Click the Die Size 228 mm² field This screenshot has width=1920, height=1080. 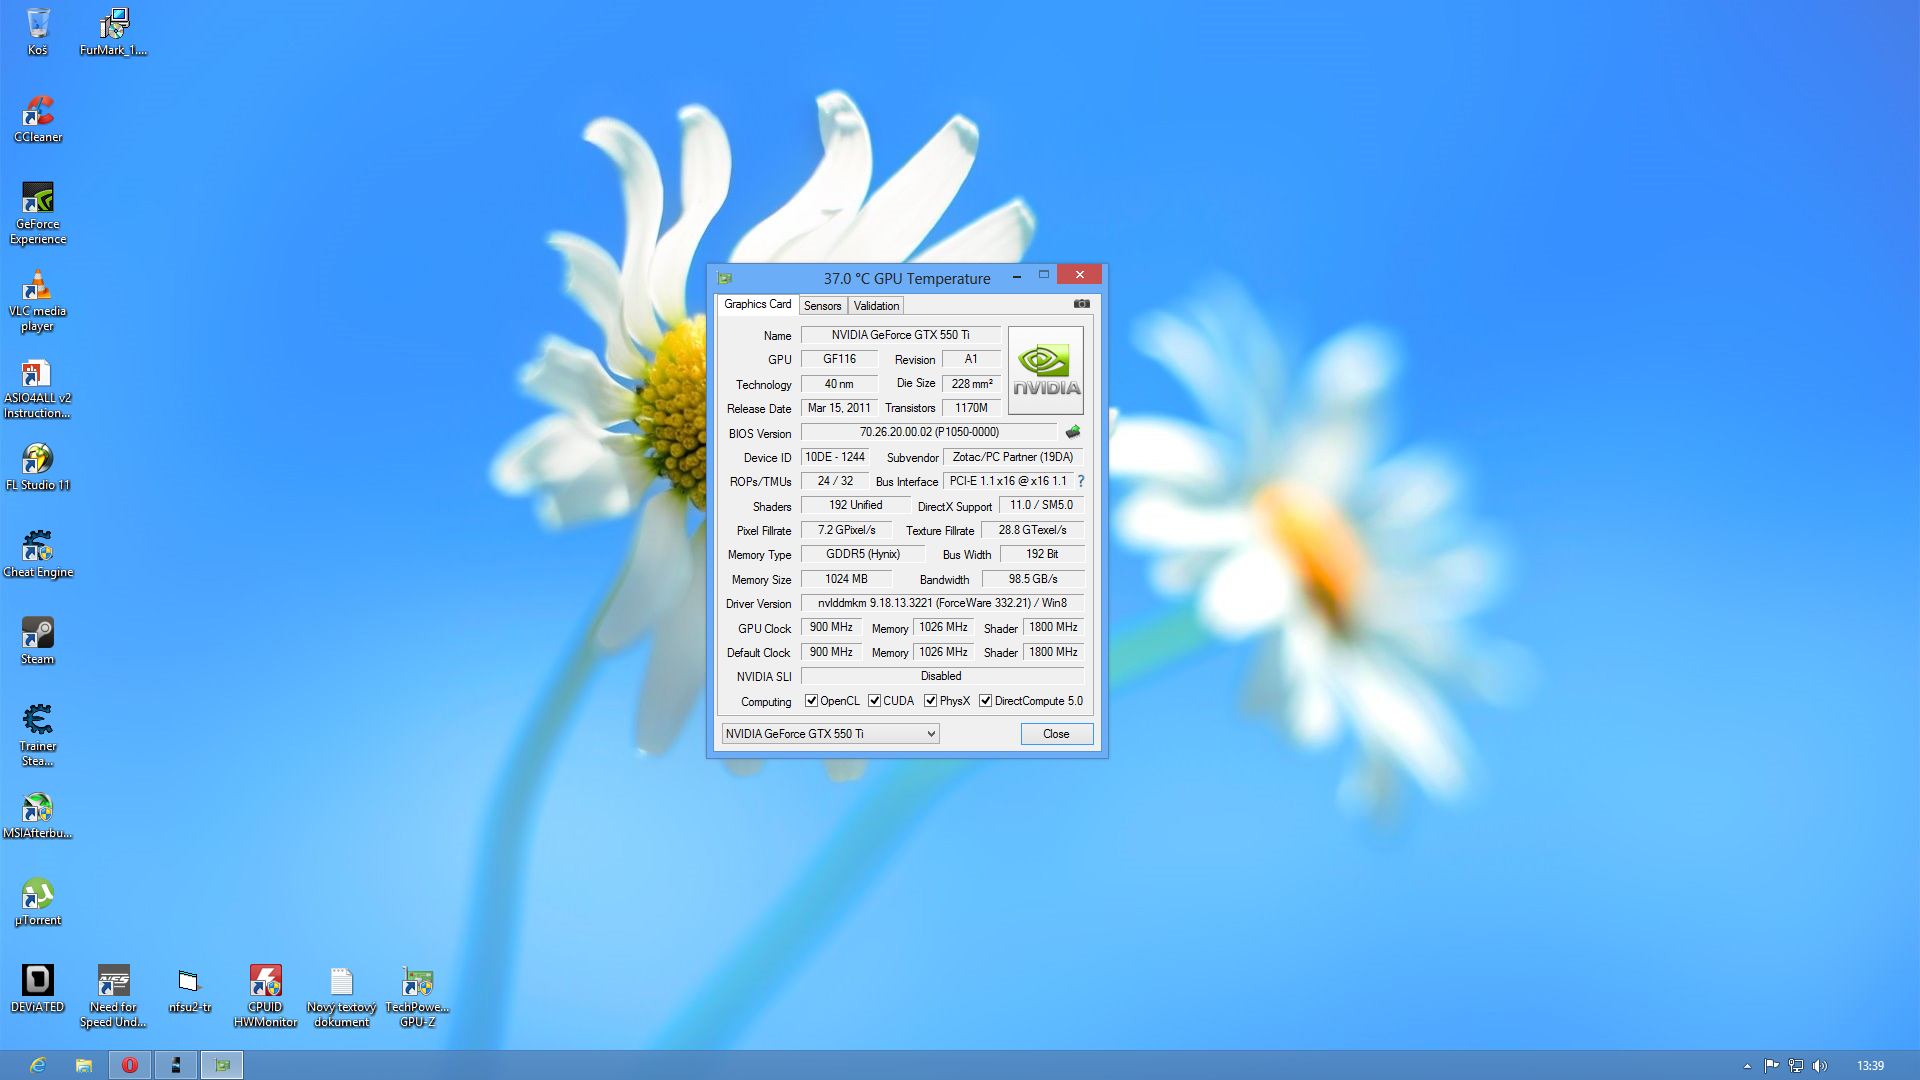point(971,384)
